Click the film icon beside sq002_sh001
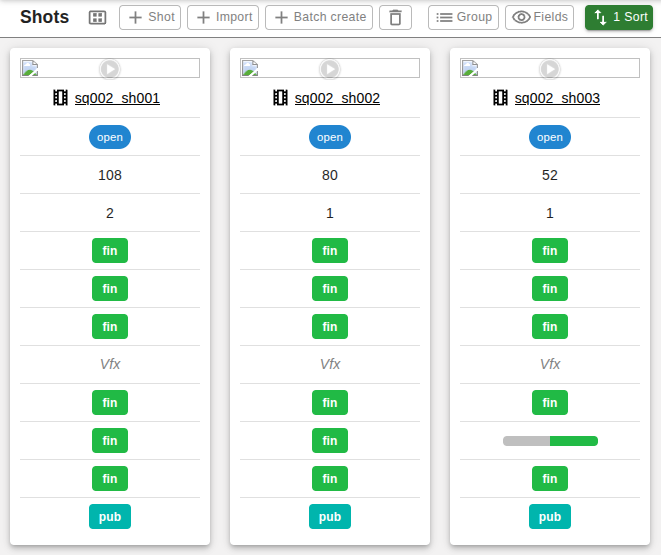Image resolution: width=661 pixels, height=555 pixels. (x=61, y=98)
